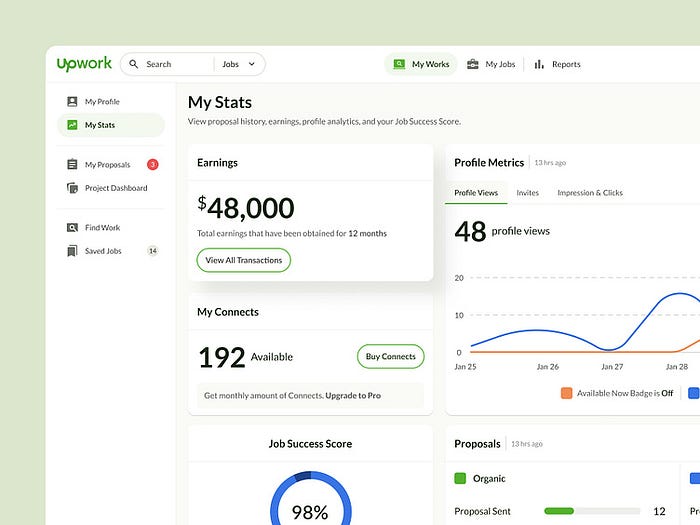Click the Project Dashboard sidebar icon

point(72,188)
